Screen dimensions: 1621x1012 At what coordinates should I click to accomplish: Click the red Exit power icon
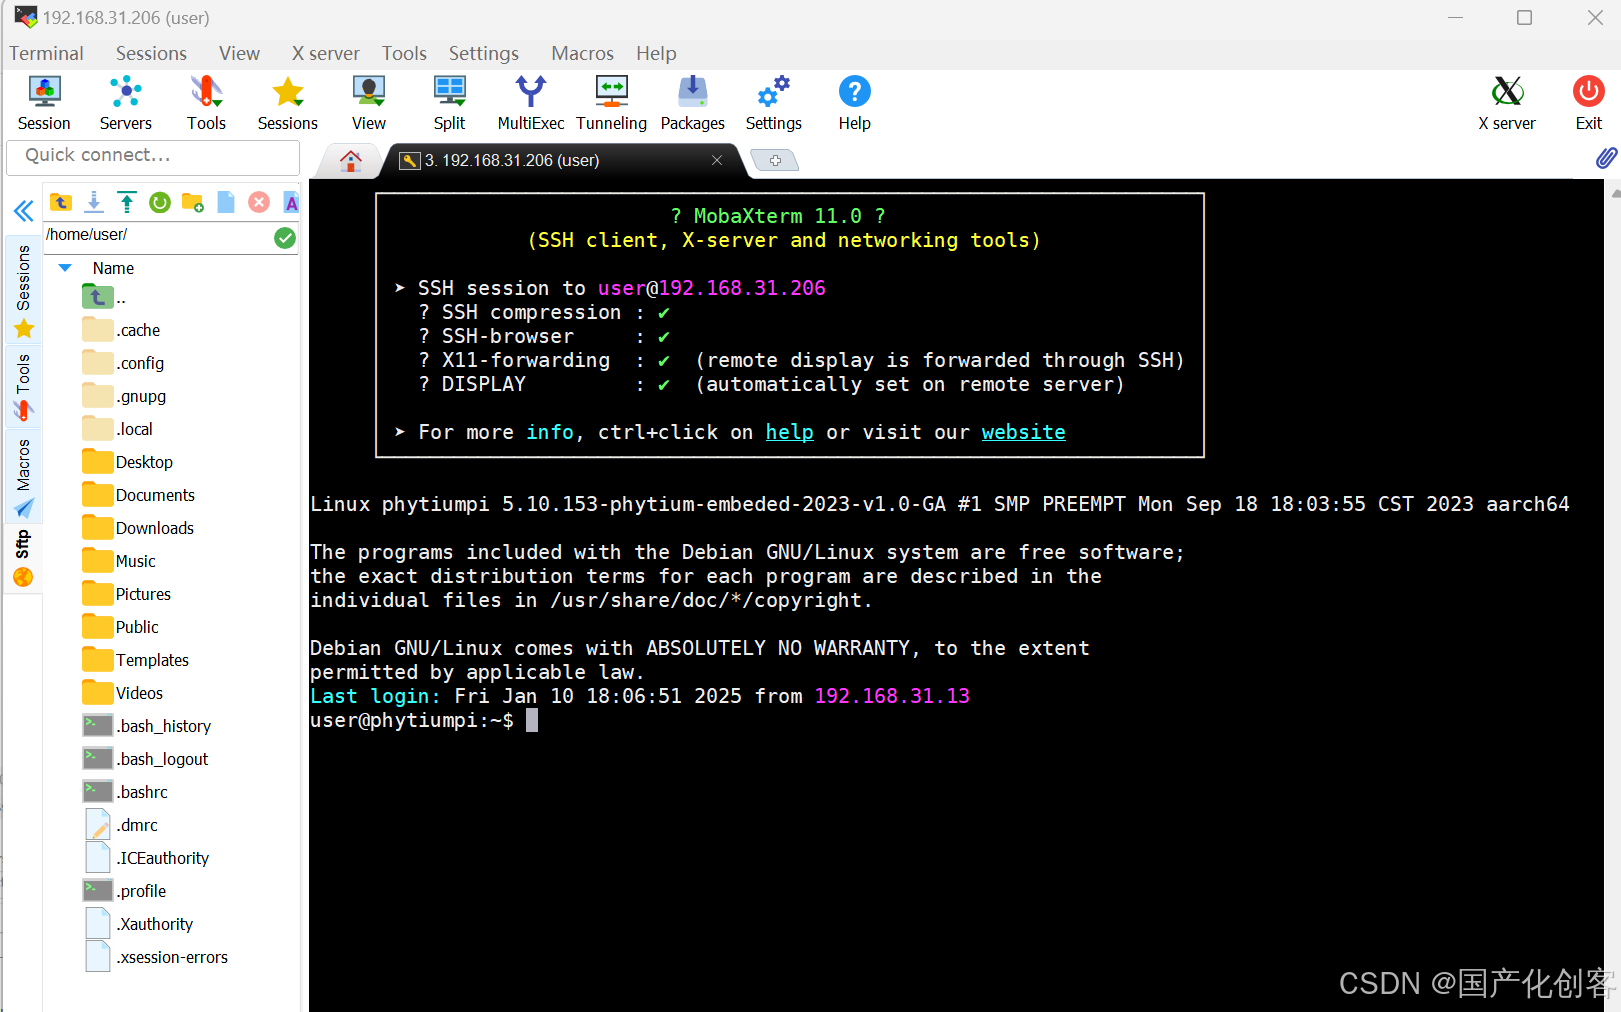pos(1589,103)
